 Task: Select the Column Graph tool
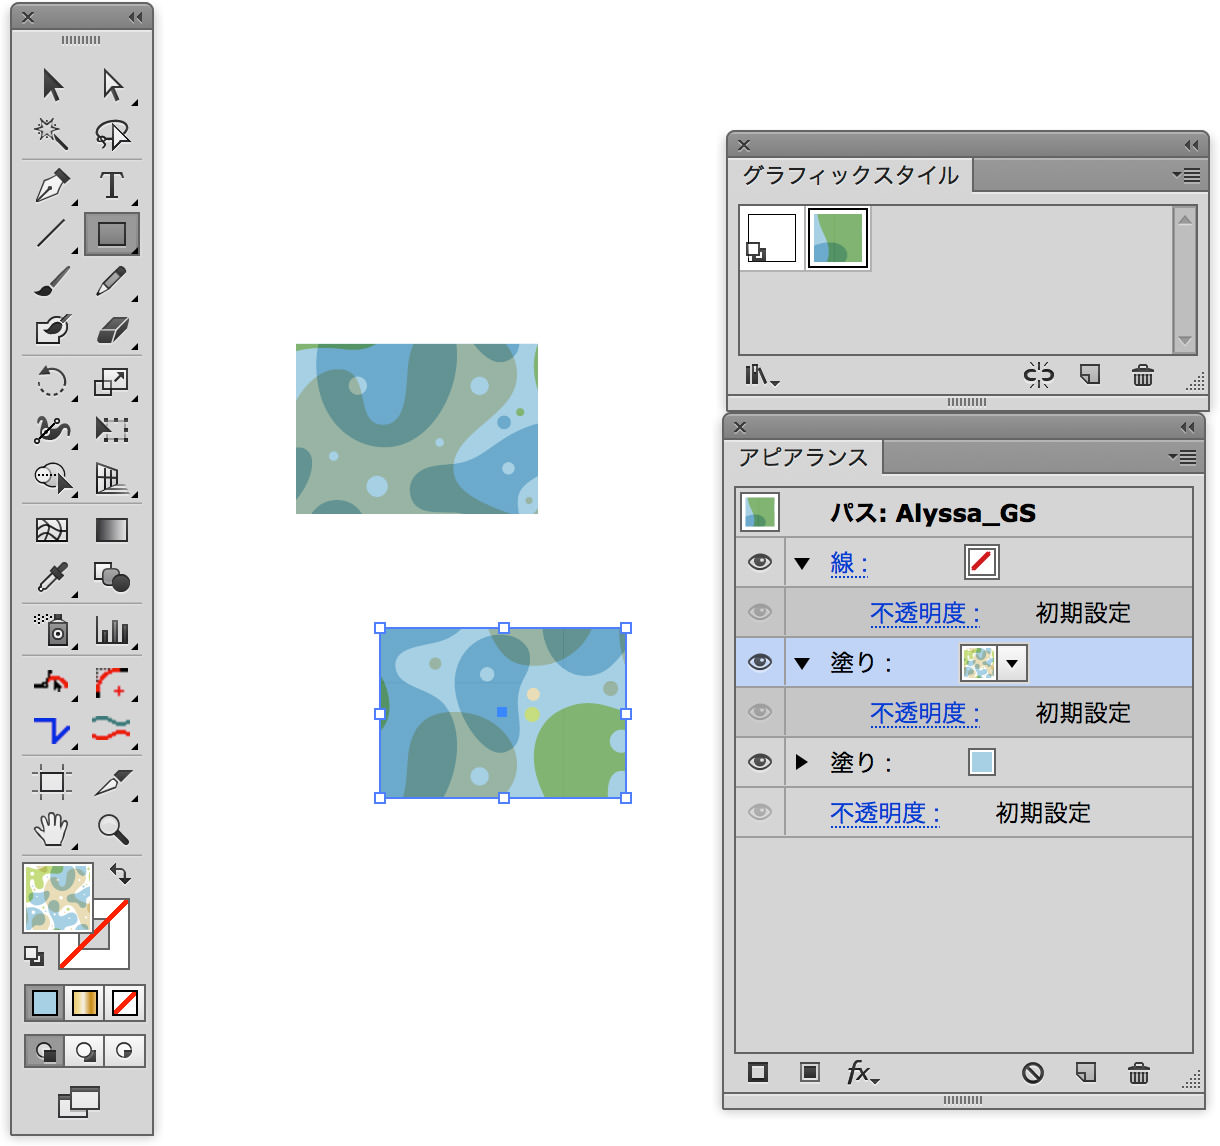(x=112, y=629)
